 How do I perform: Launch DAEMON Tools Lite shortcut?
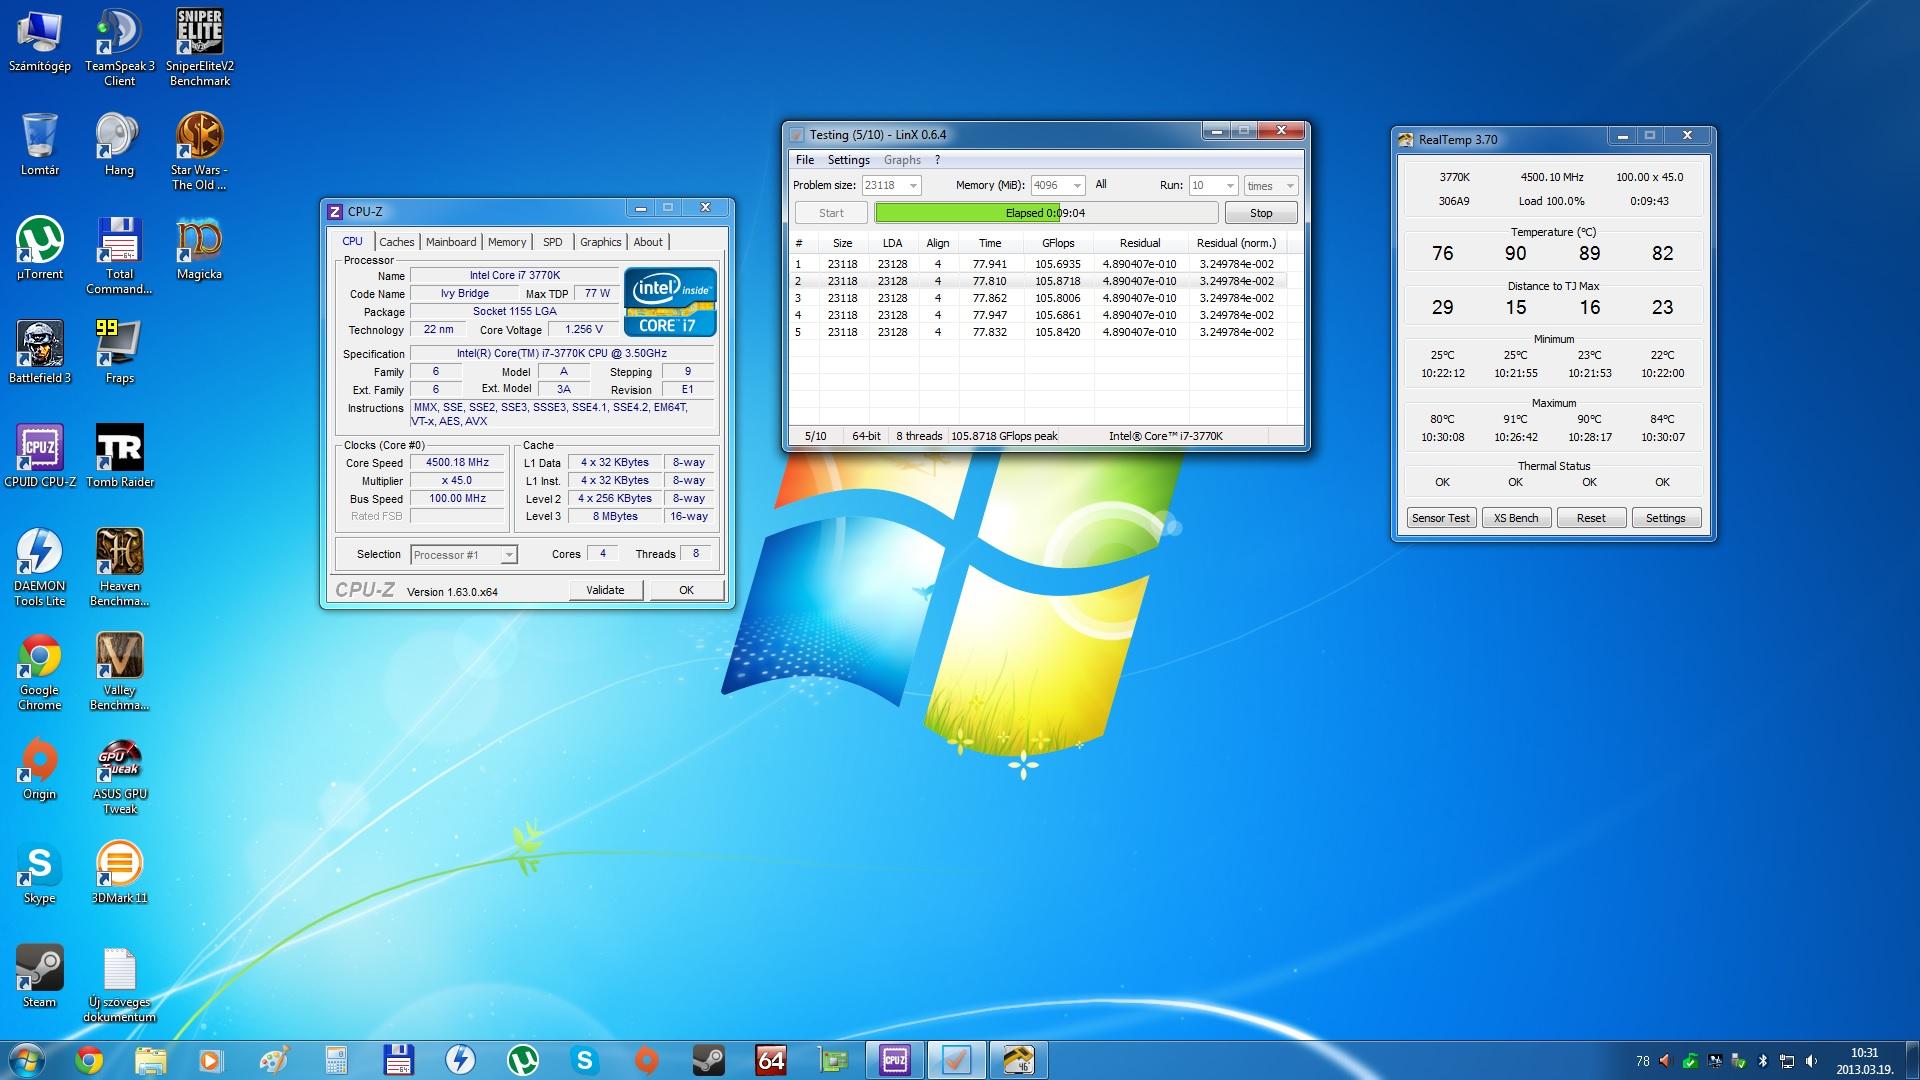point(40,553)
